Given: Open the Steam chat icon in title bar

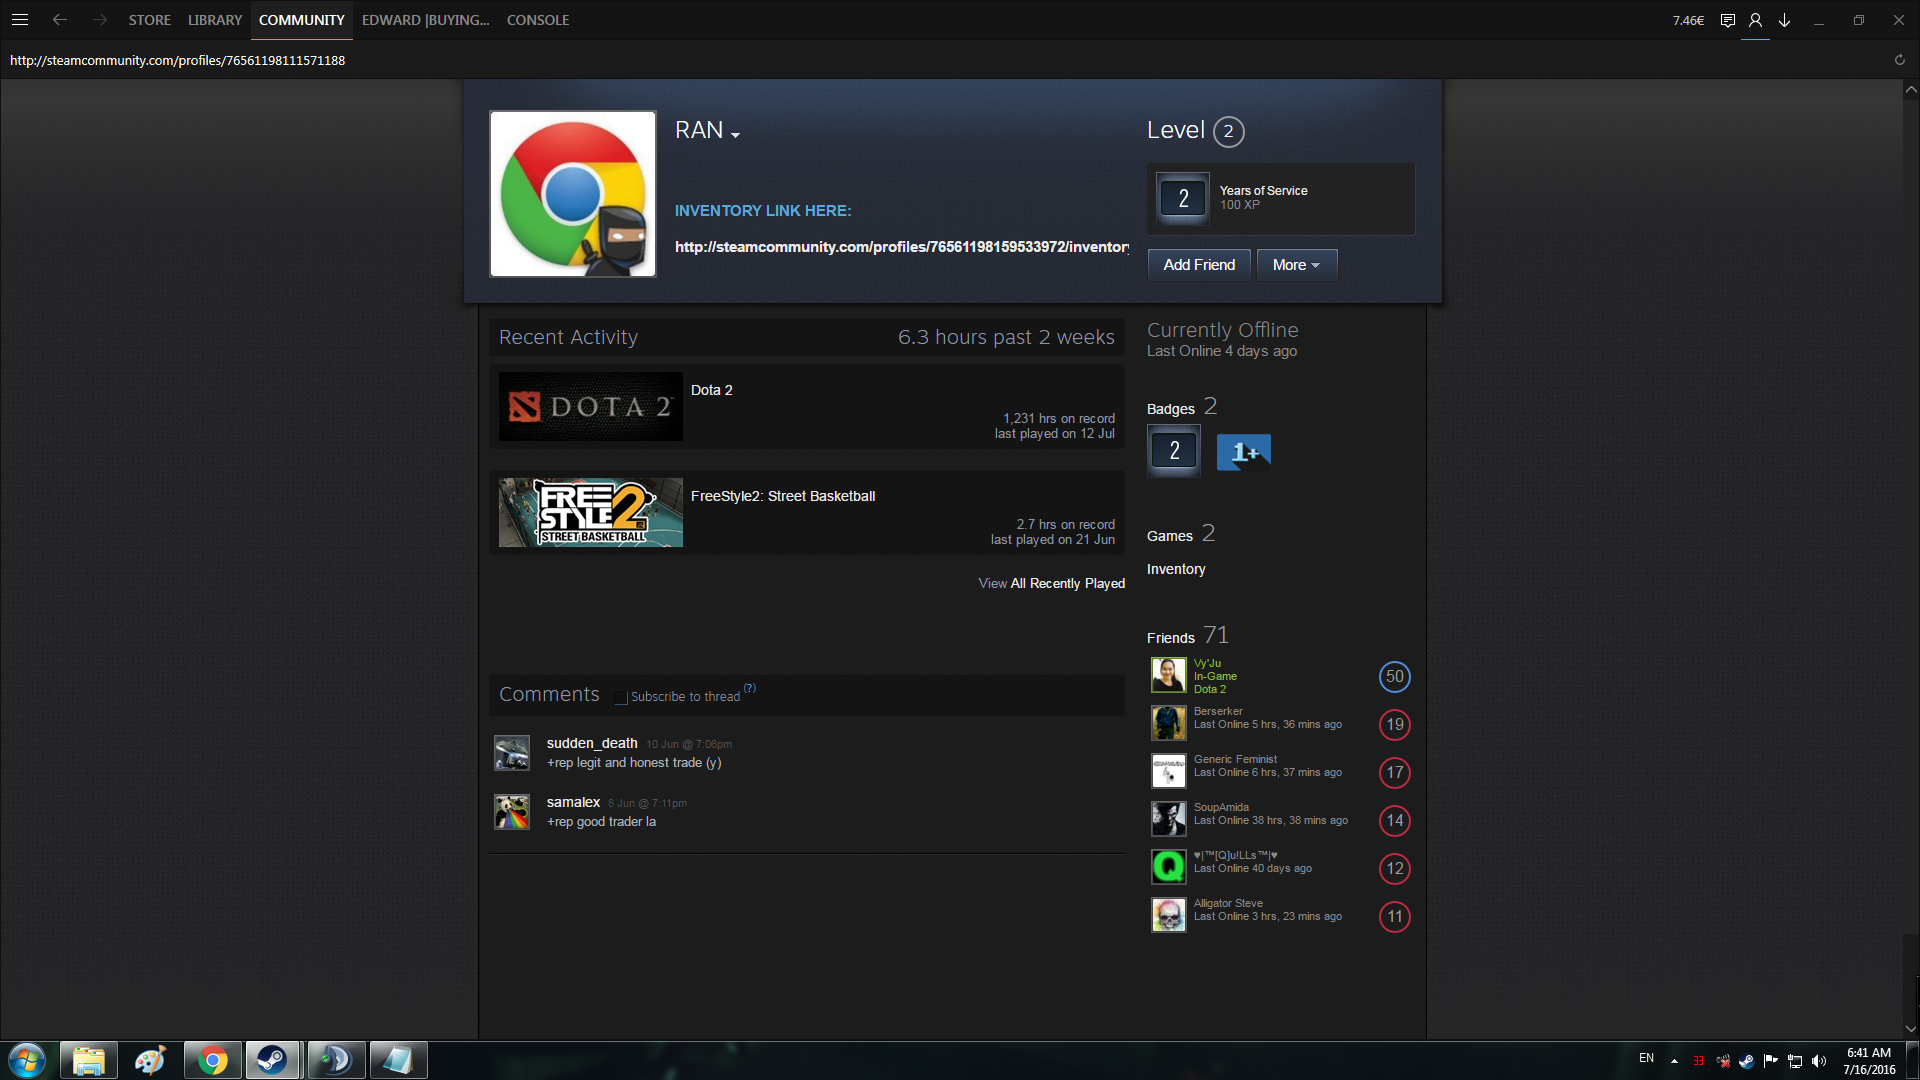Looking at the screenshot, I should click(x=1727, y=20).
